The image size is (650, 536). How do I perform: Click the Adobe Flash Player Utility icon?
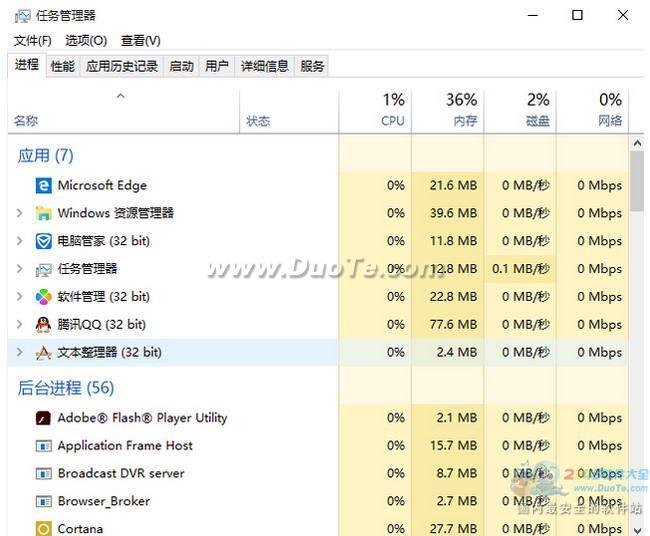tap(43, 418)
